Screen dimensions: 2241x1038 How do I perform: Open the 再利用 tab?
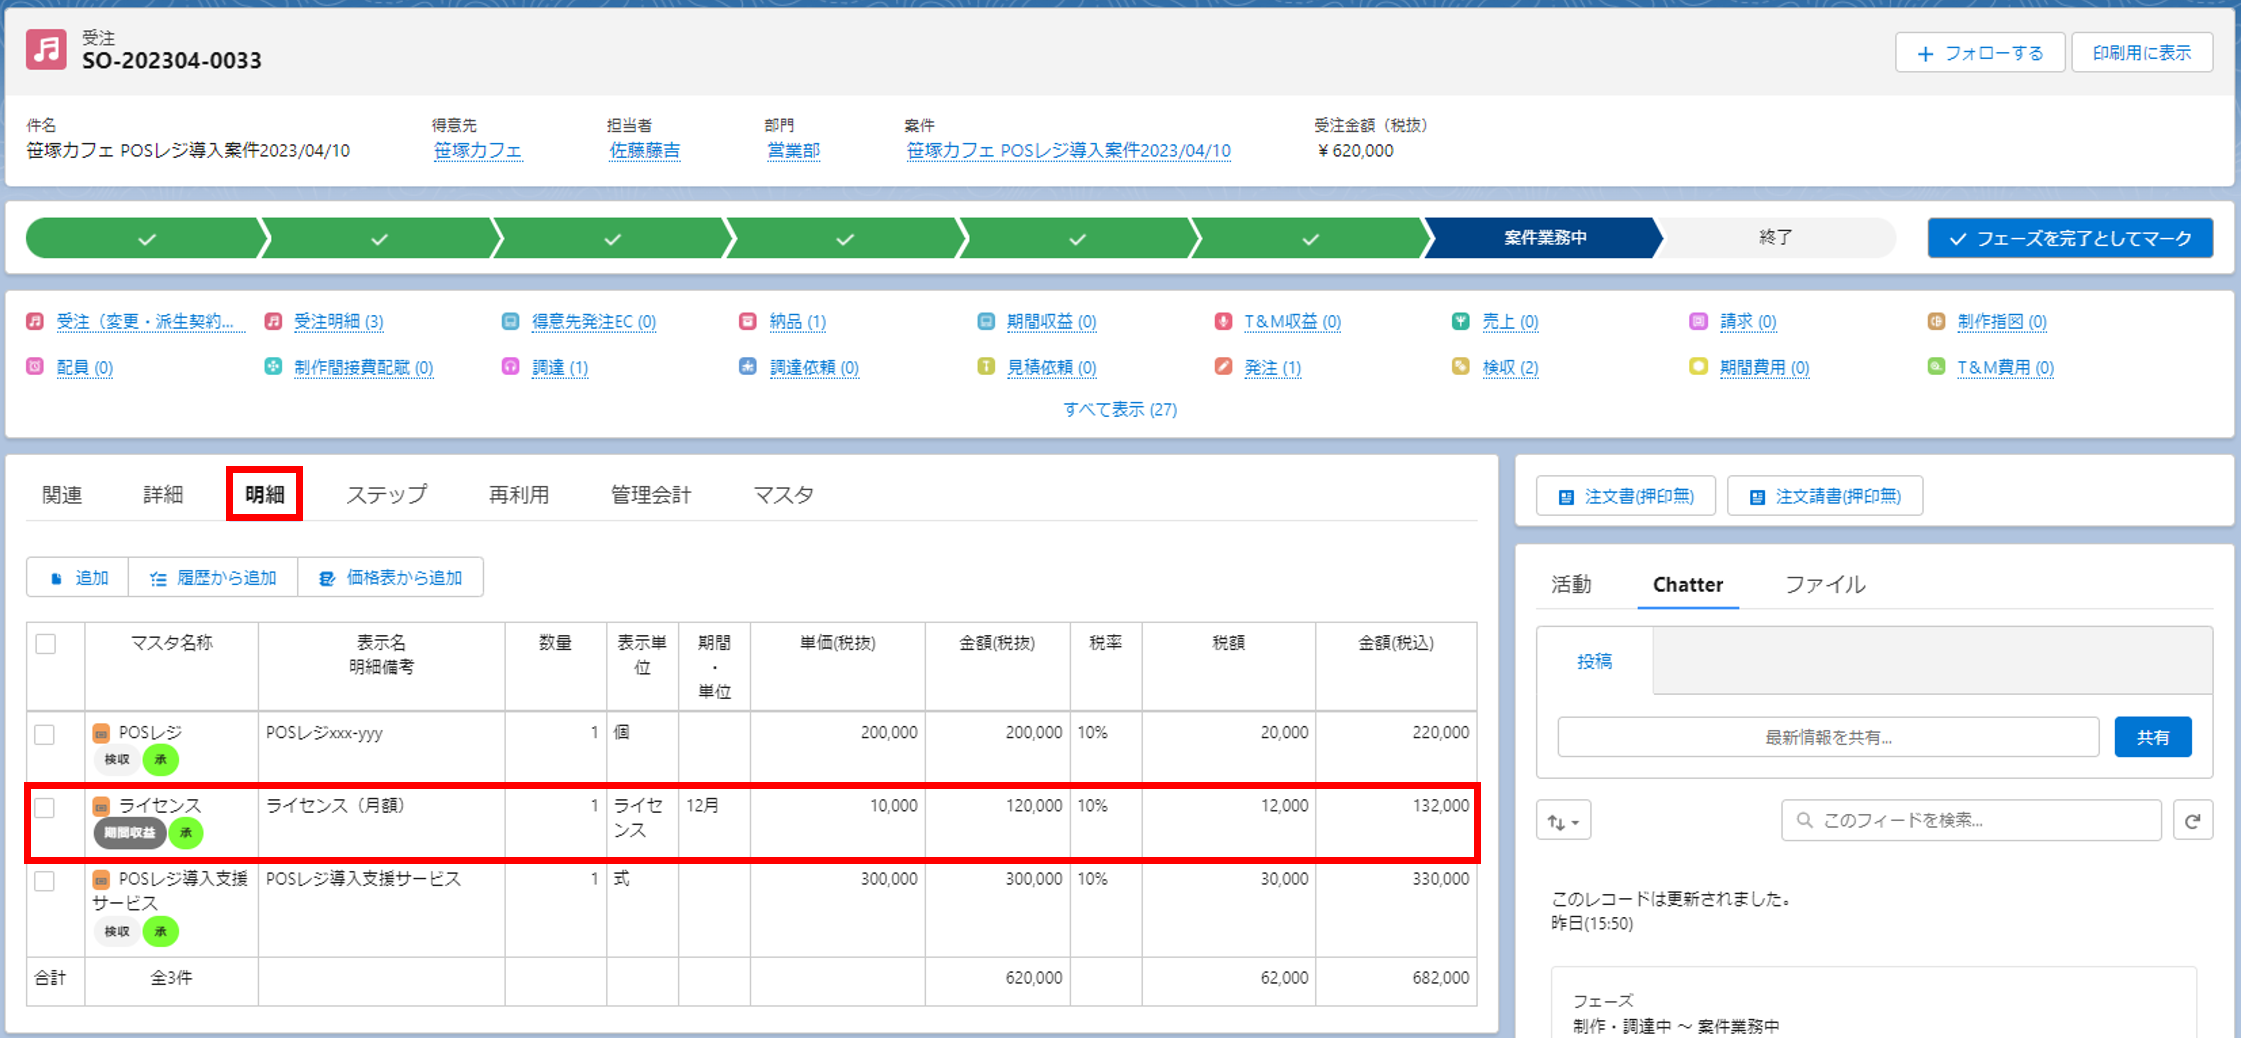[519, 495]
